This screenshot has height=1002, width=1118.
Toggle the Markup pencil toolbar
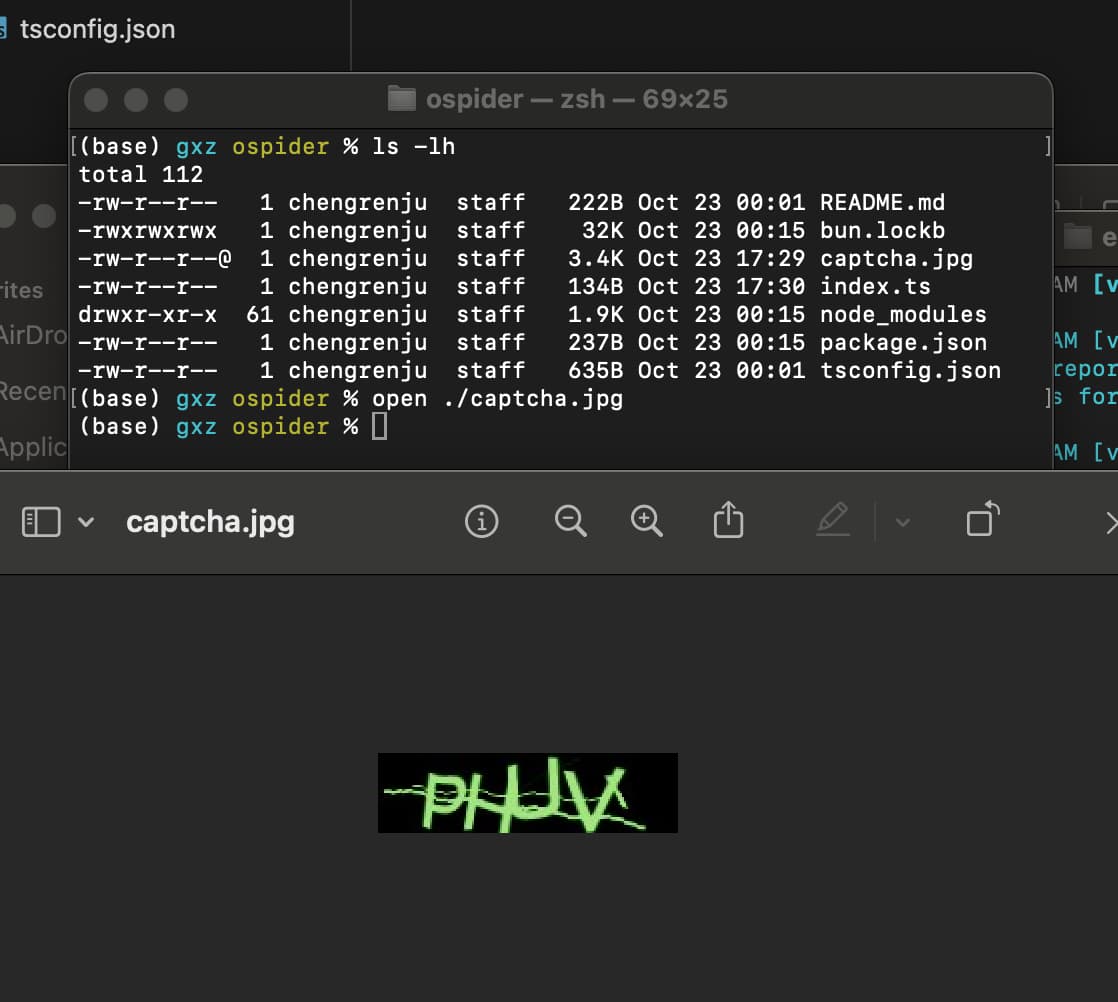point(832,521)
